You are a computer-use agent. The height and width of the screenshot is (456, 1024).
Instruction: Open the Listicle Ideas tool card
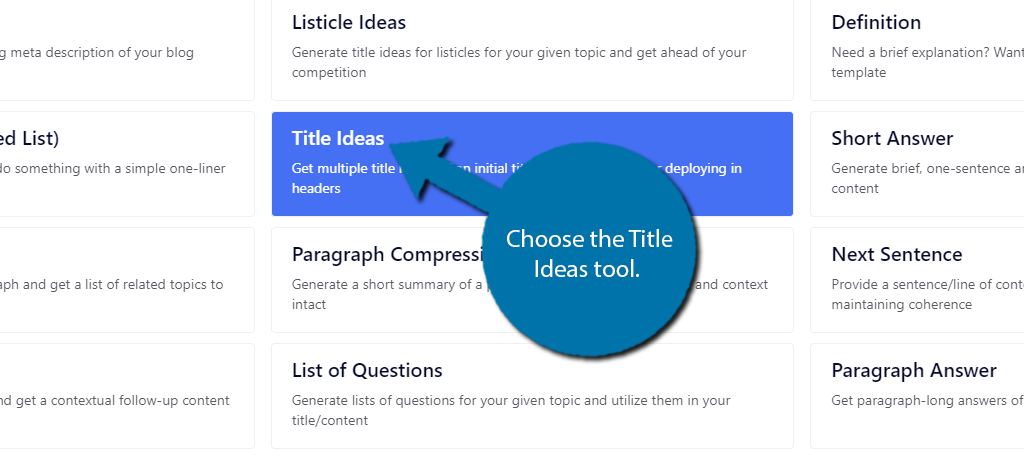[x=532, y=50]
